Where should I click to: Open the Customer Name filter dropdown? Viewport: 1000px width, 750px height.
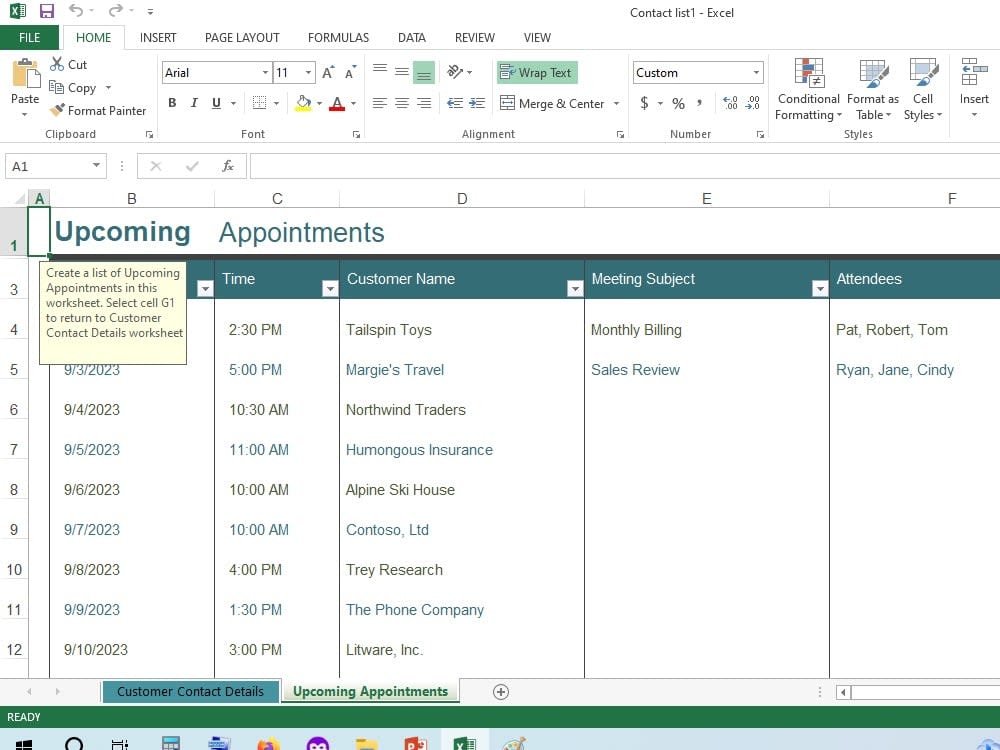[575, 289]
